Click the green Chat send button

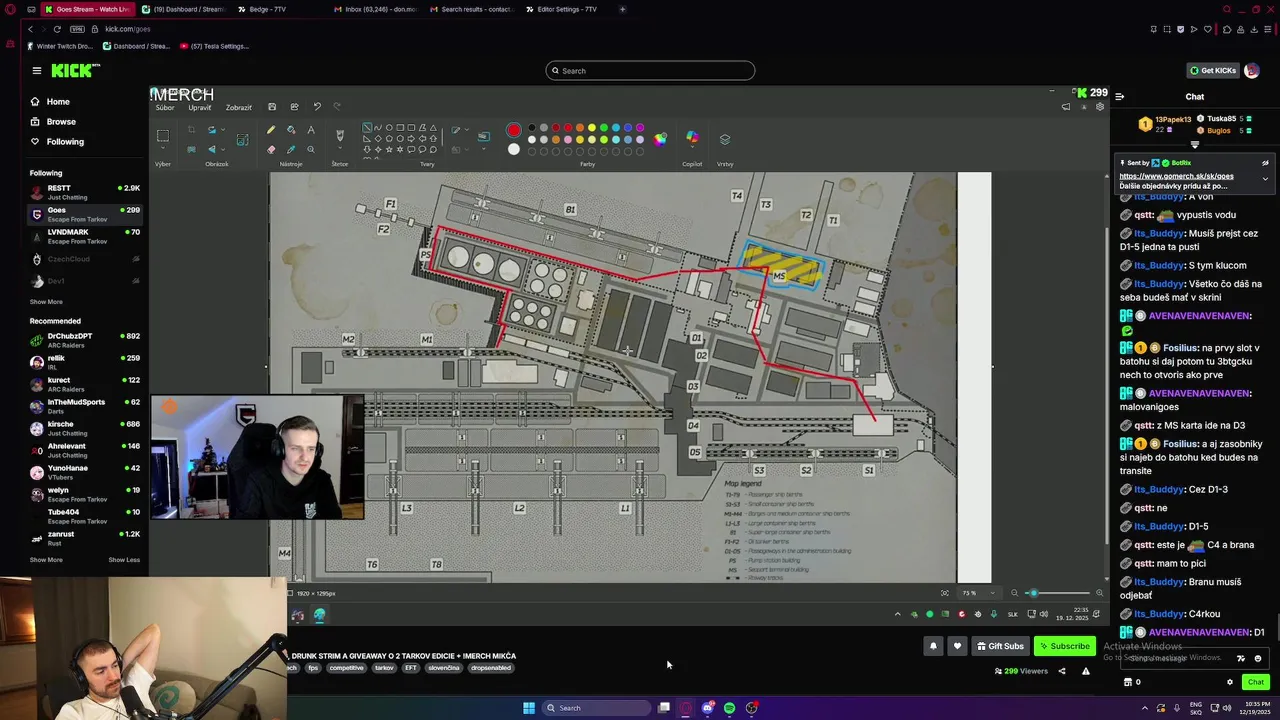pos(1256,682)
